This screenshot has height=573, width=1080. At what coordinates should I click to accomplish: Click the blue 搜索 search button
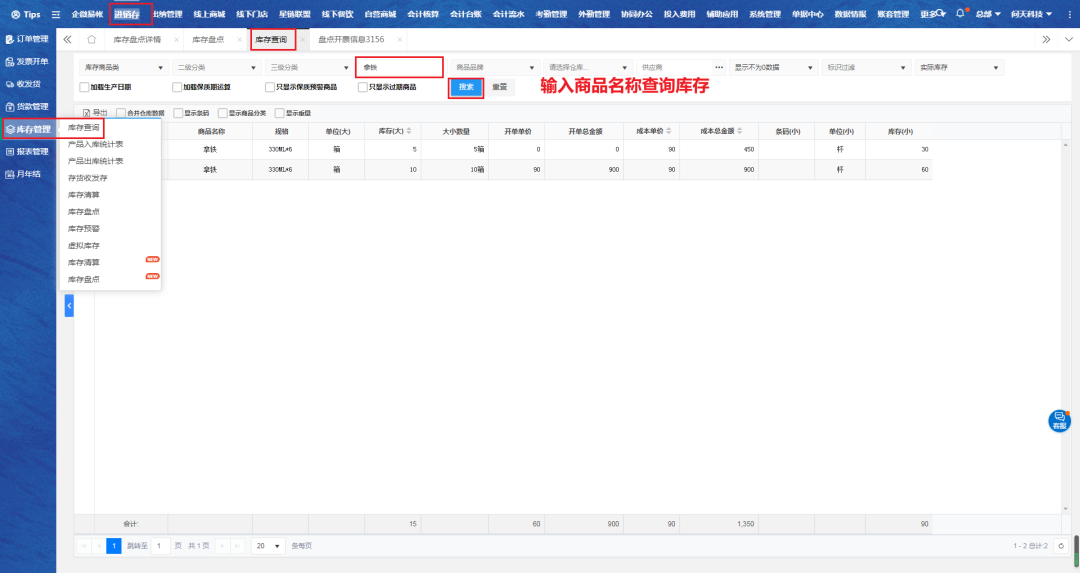[465, 87]
